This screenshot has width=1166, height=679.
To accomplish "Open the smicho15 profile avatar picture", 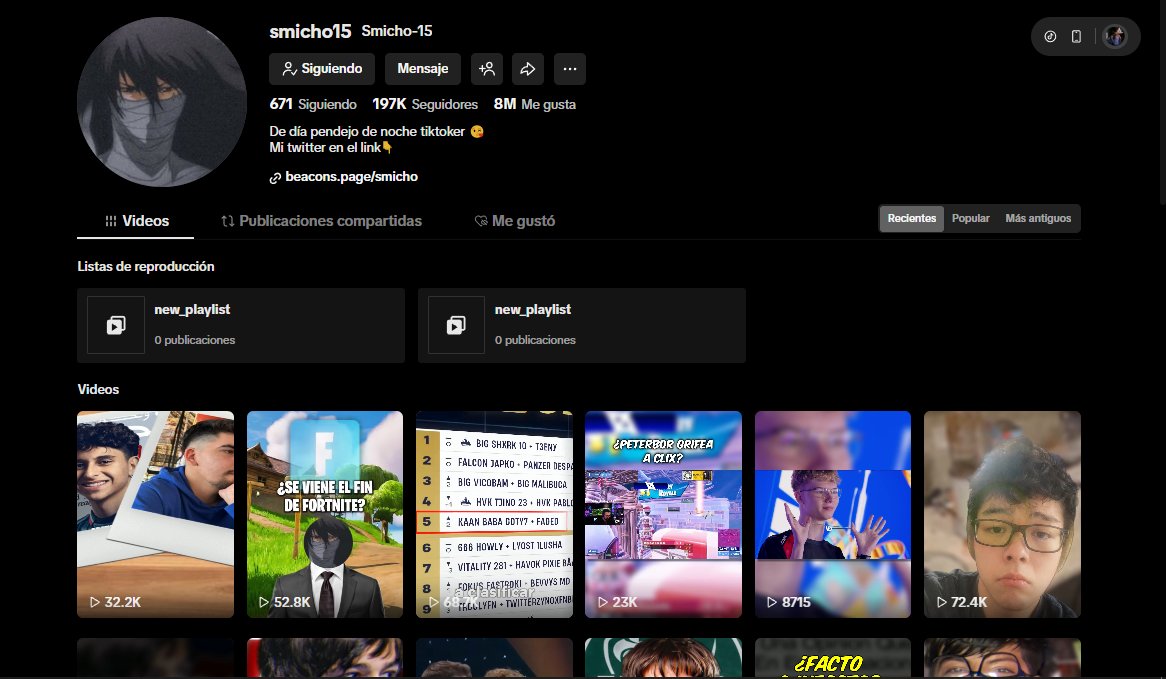I will [162, 102].
